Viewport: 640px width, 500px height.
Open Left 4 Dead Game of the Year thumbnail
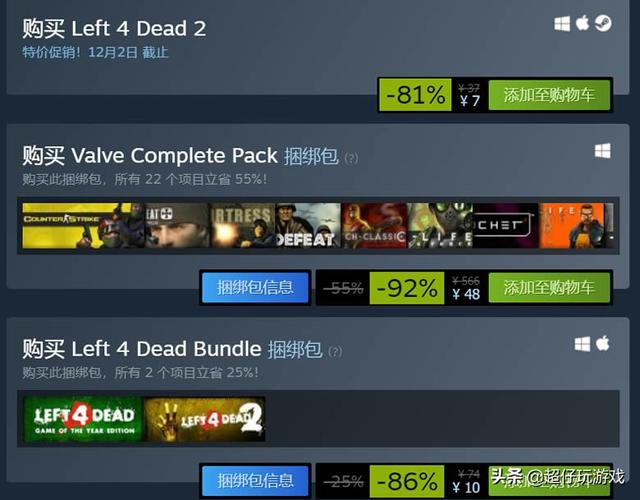click(x=83, y=419)
